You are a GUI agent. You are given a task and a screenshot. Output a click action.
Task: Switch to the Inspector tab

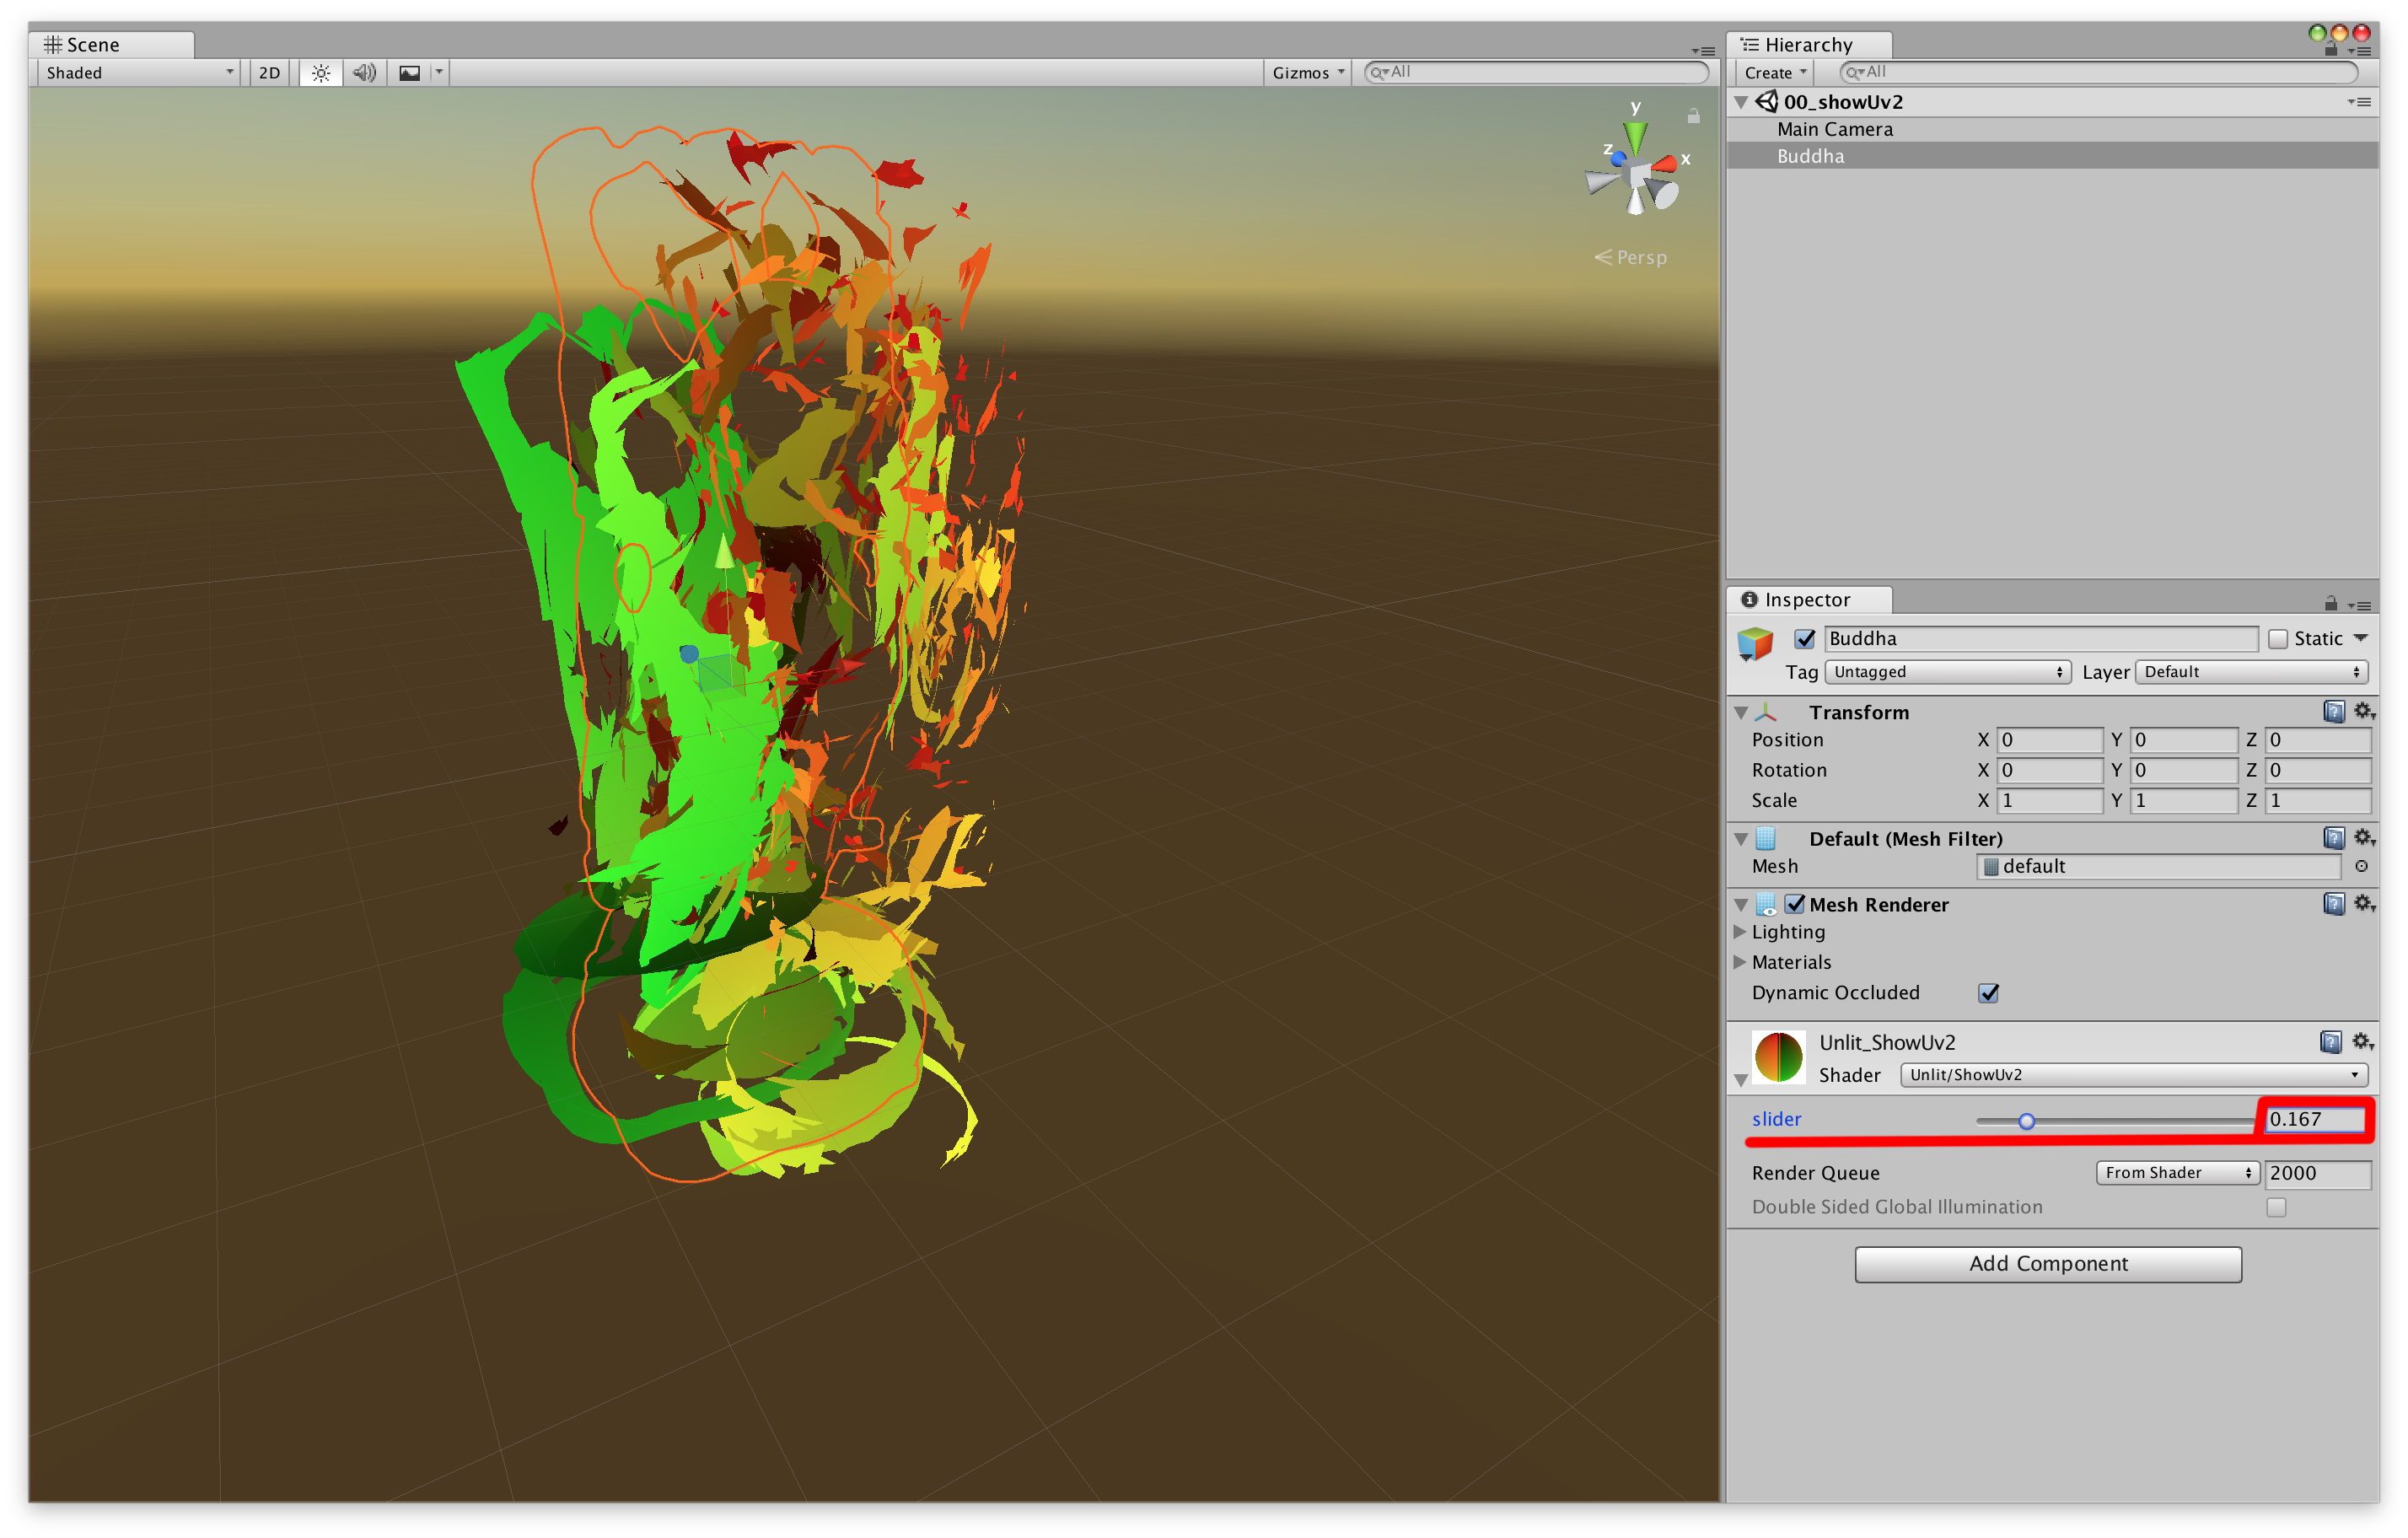coord(1808,599)
